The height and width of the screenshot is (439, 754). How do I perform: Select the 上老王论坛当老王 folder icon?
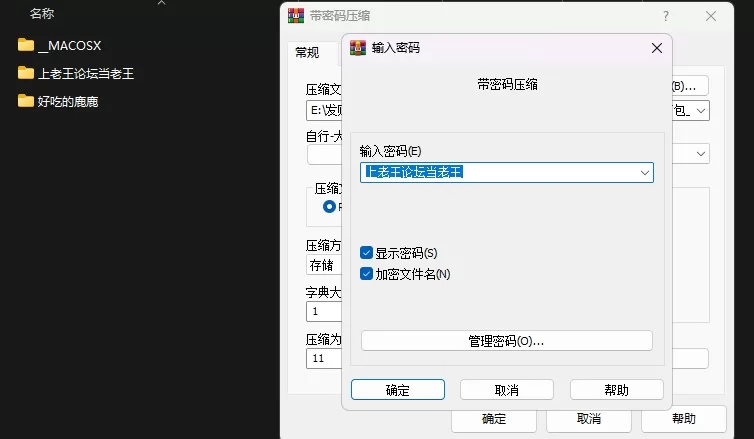pyautogui.click(x=26, y=73)
